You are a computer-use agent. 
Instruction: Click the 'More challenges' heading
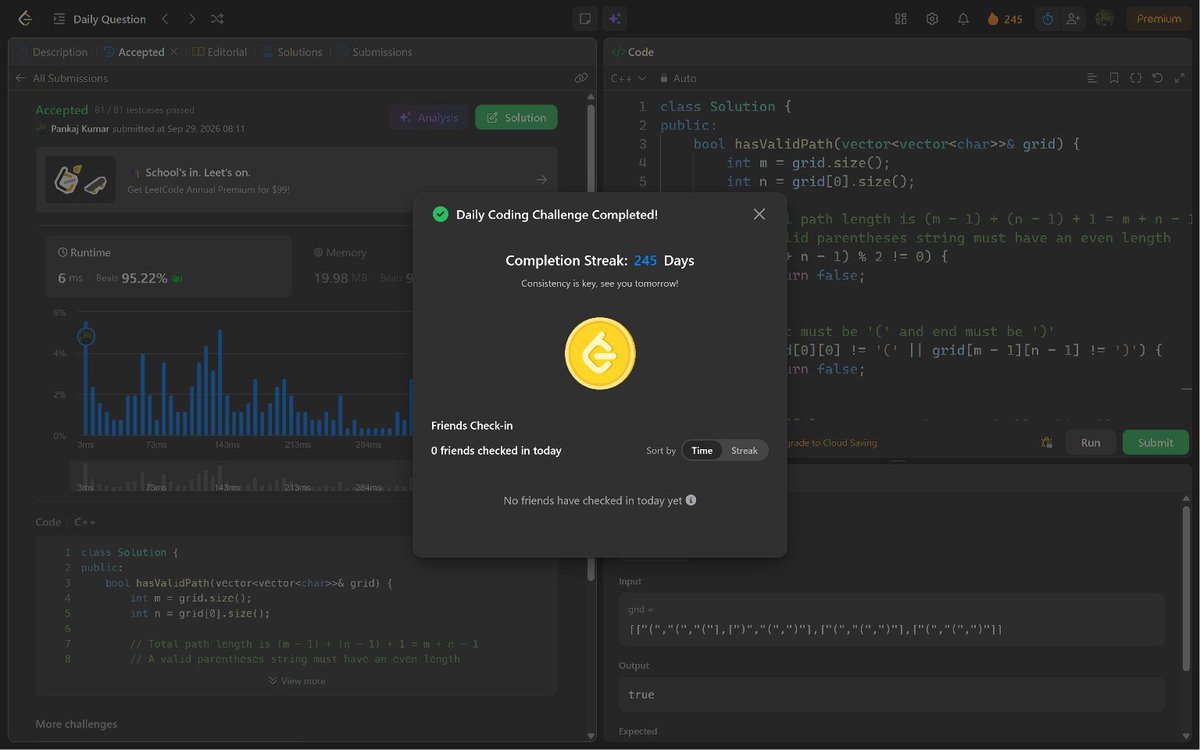pyautogui.click(x=76, y=724)
